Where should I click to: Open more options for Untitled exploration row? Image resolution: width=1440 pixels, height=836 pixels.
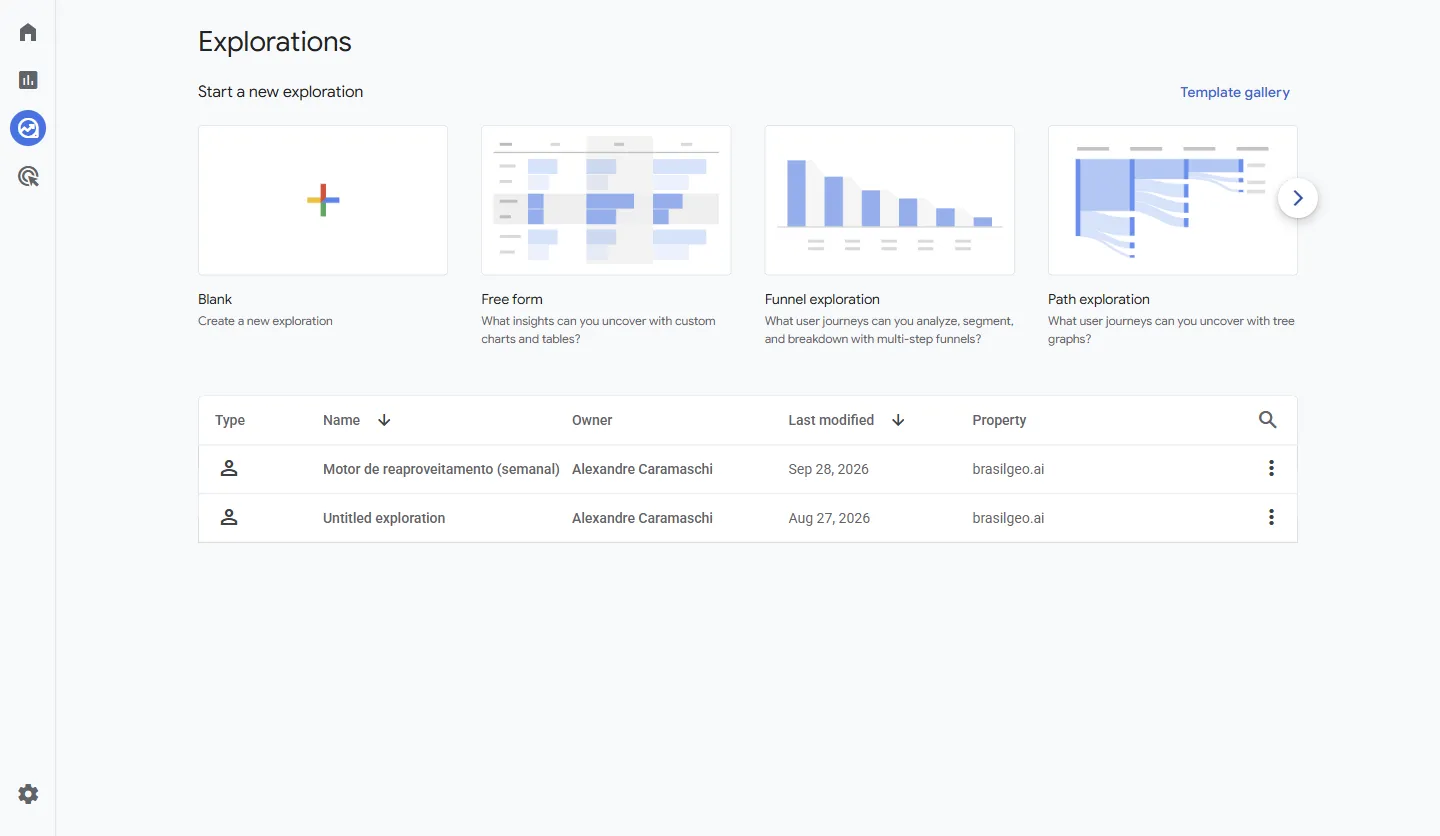pyautogui.click(x=1271, y=517)
